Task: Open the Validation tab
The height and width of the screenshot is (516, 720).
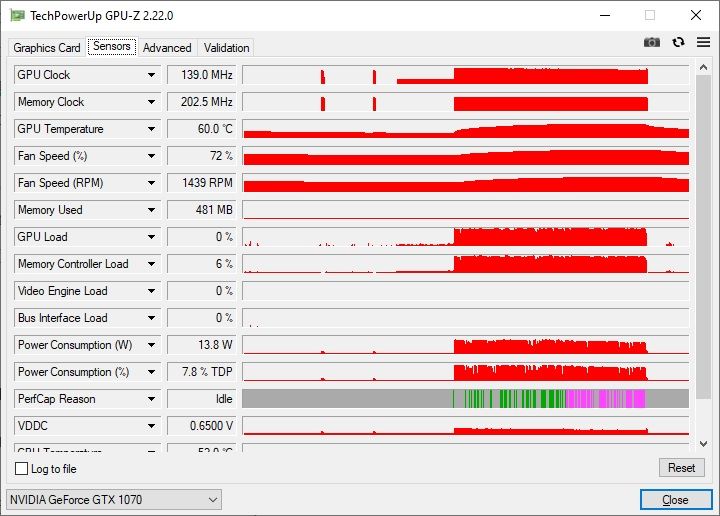Action: (226, 48)
